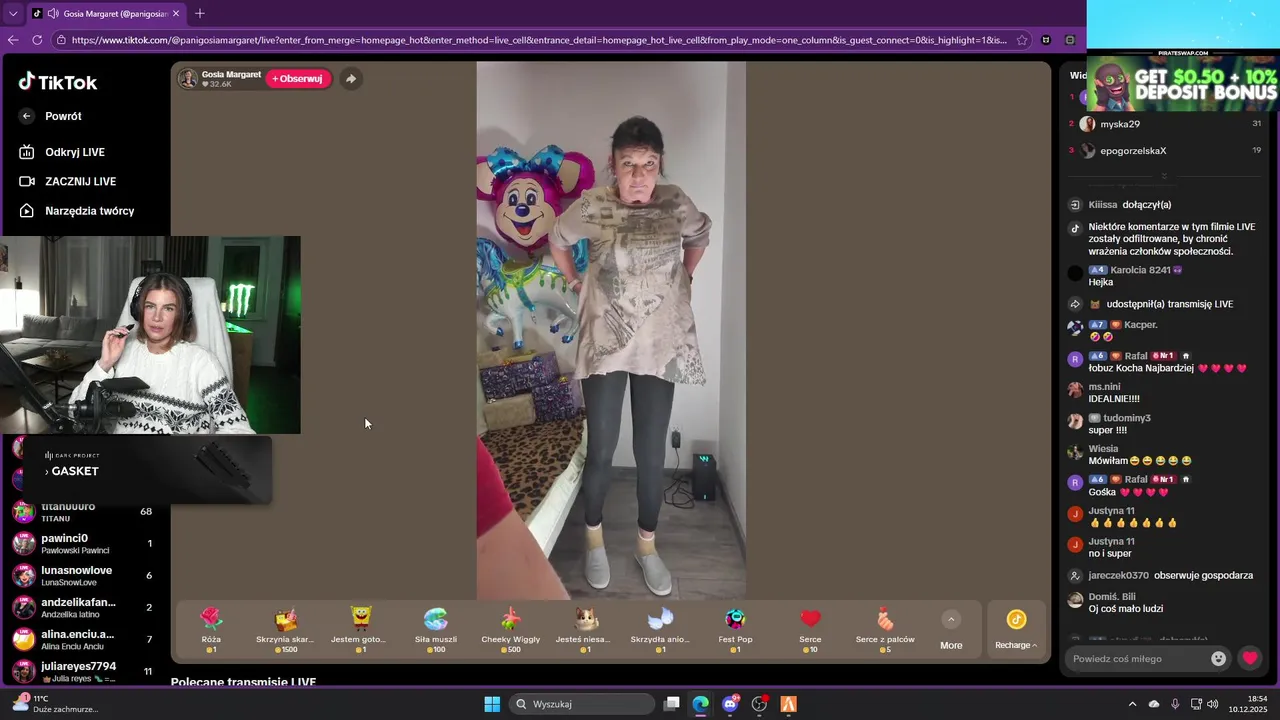The image size is (1280, 720).
Task: Send the Fest Pop gift
Action: 735,631
